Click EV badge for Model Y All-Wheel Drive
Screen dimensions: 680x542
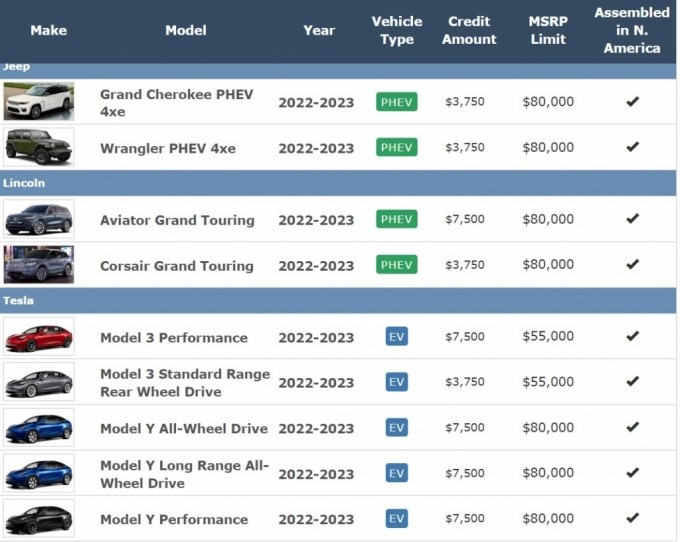coord(396,428)
